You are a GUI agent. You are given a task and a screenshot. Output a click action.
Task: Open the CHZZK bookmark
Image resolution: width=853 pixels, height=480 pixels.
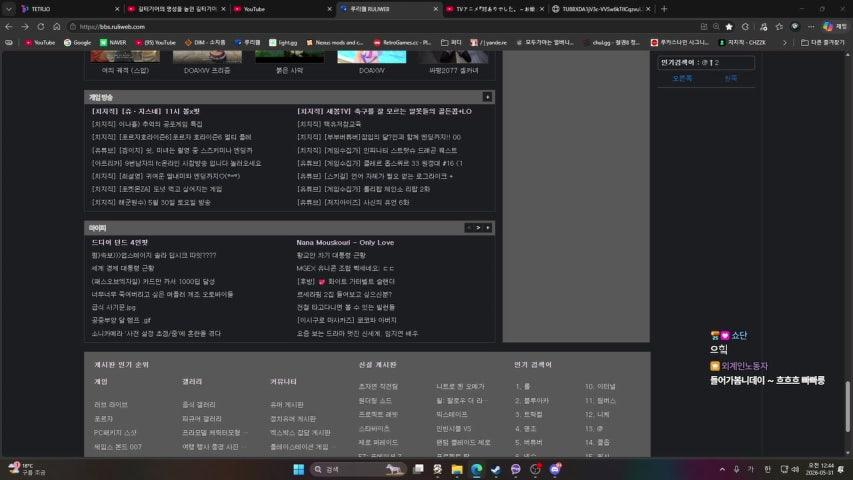tap(742, 42)
